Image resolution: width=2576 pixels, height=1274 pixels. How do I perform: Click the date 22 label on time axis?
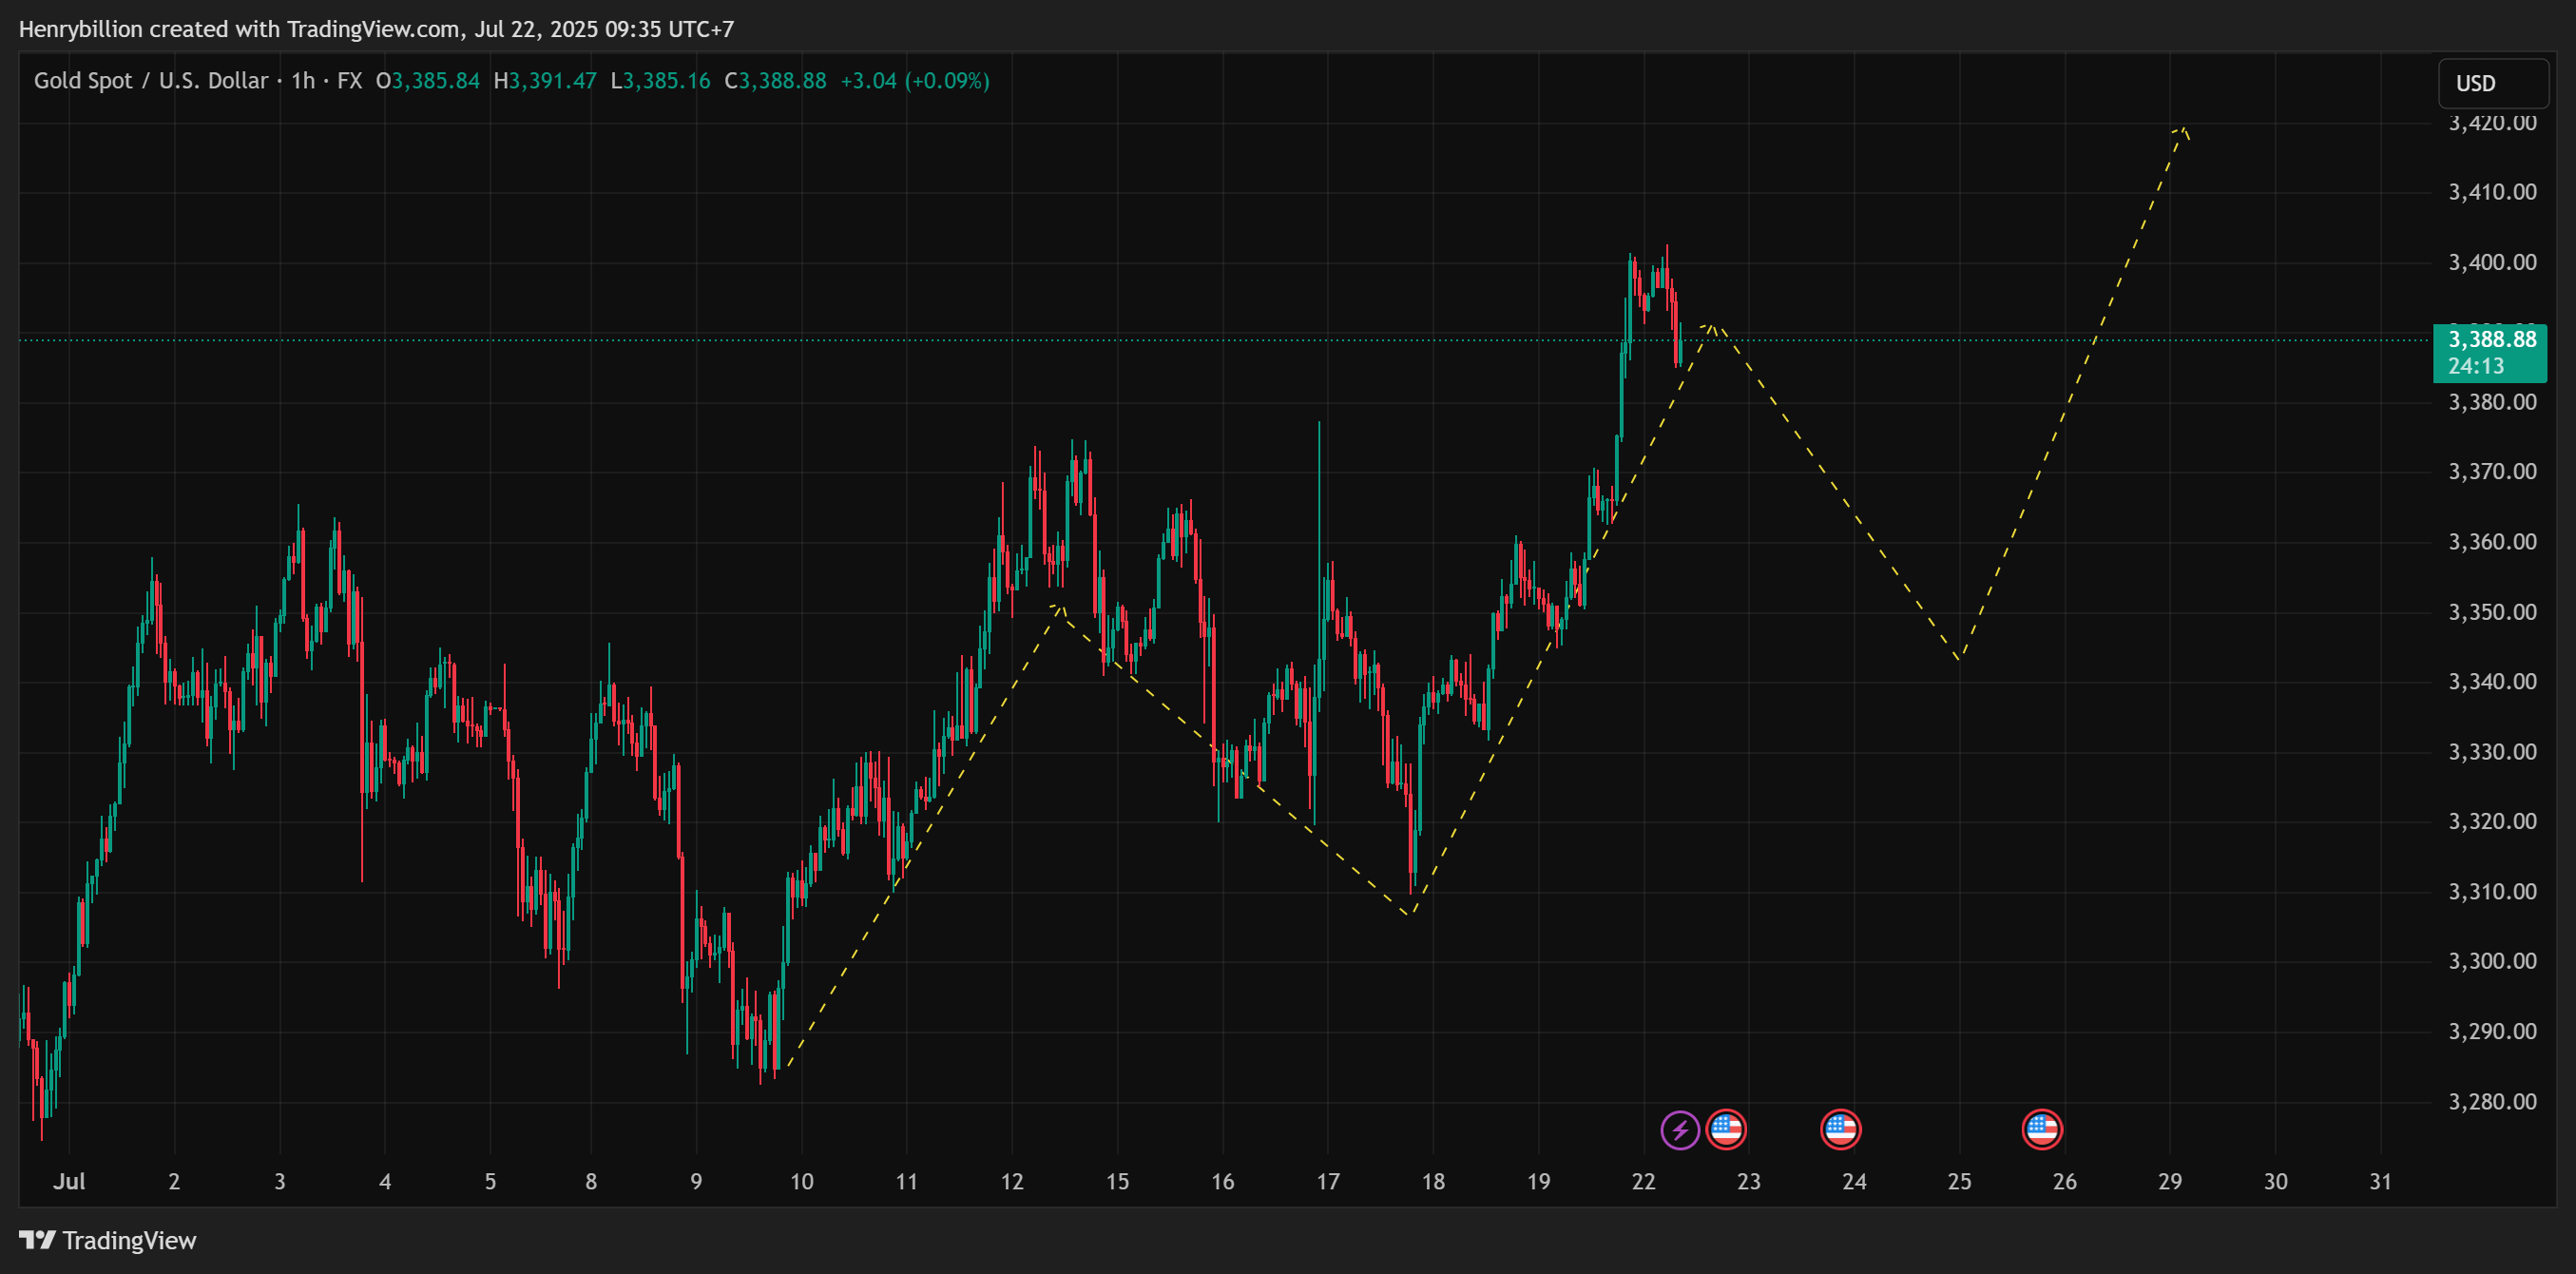[1643, 1182]
